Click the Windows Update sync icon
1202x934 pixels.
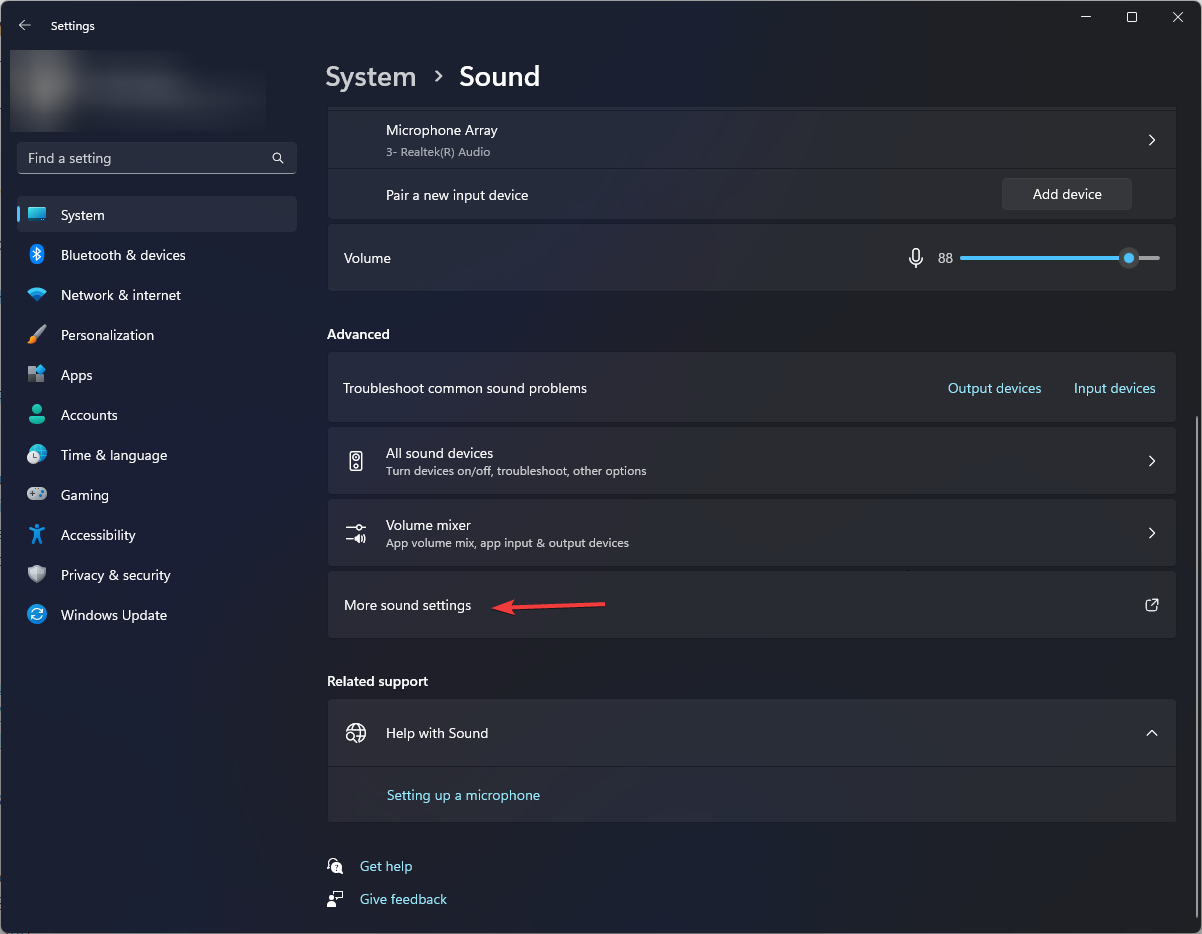pyautogui.click(x=37, y=615)
